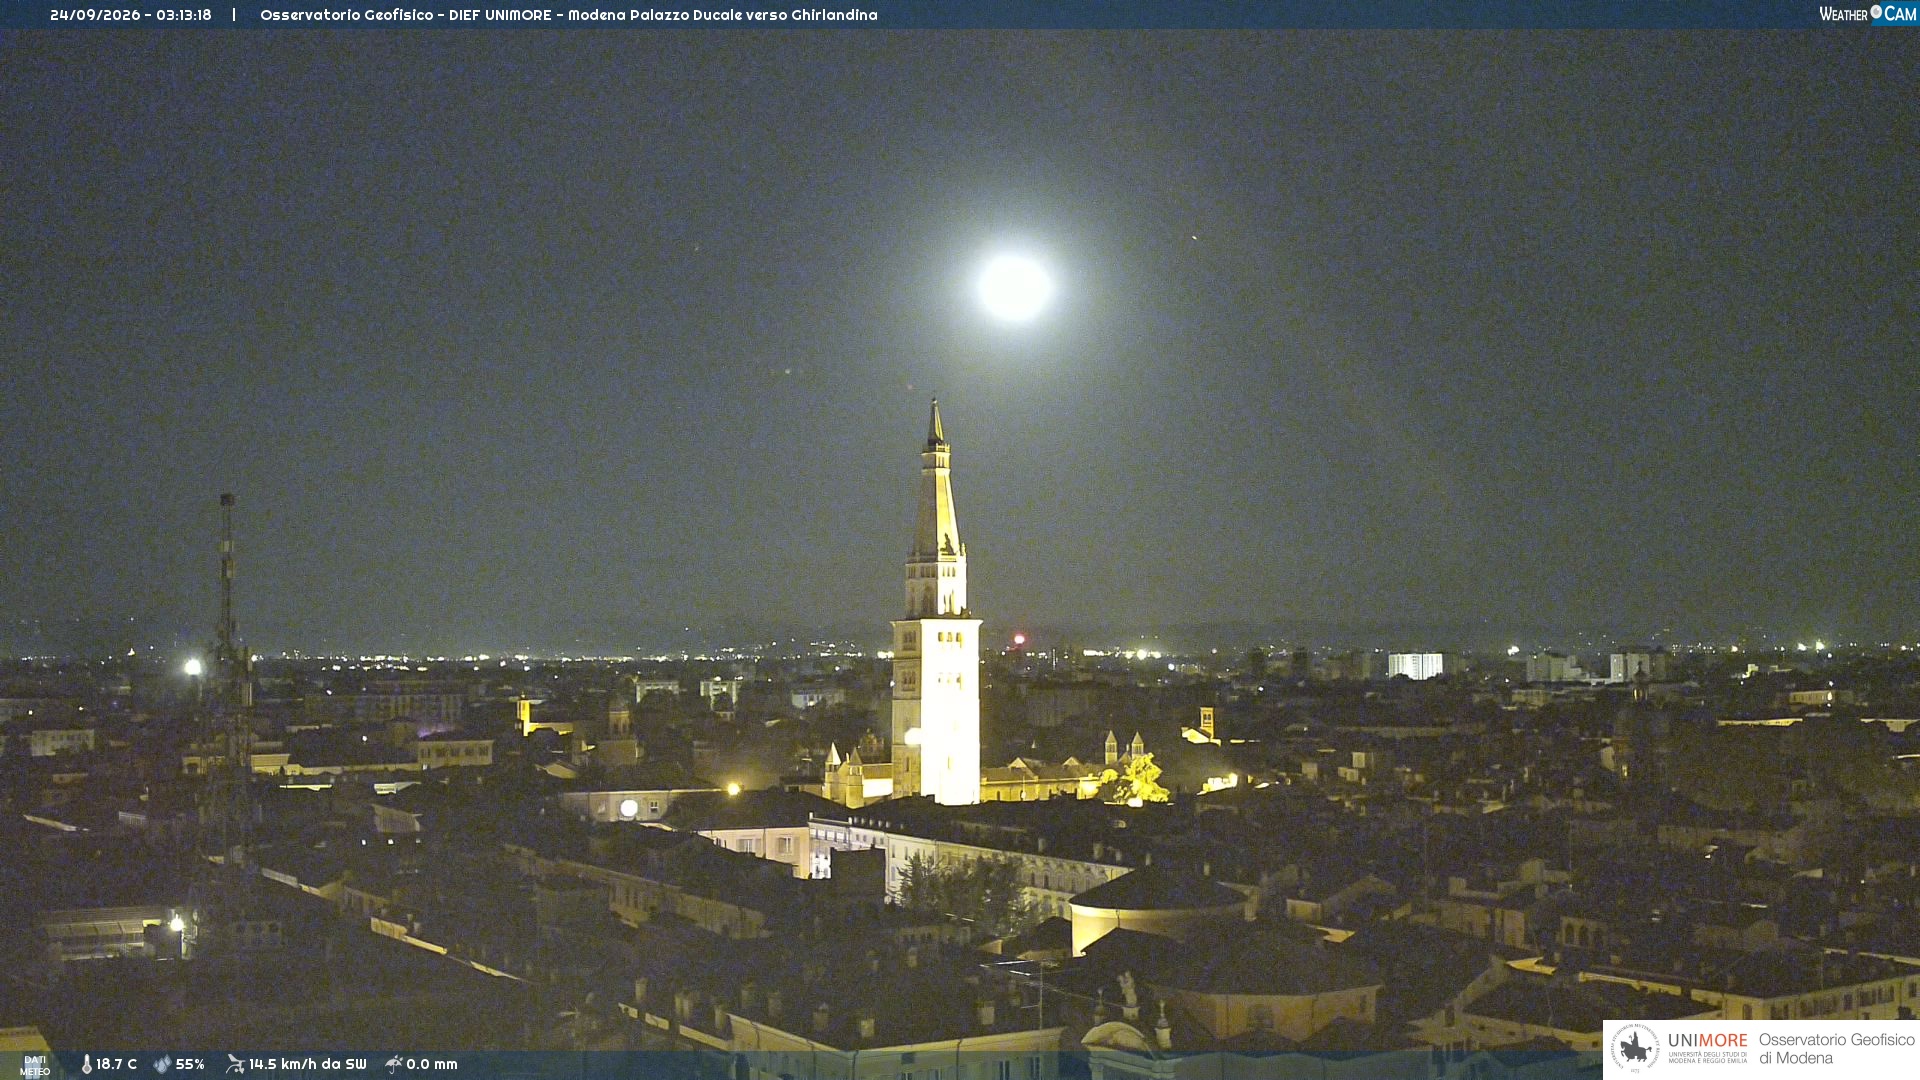The image size is (1920, 1080).
Task: Click the umbrella rainfall icon
Action: click(394, 1064)
